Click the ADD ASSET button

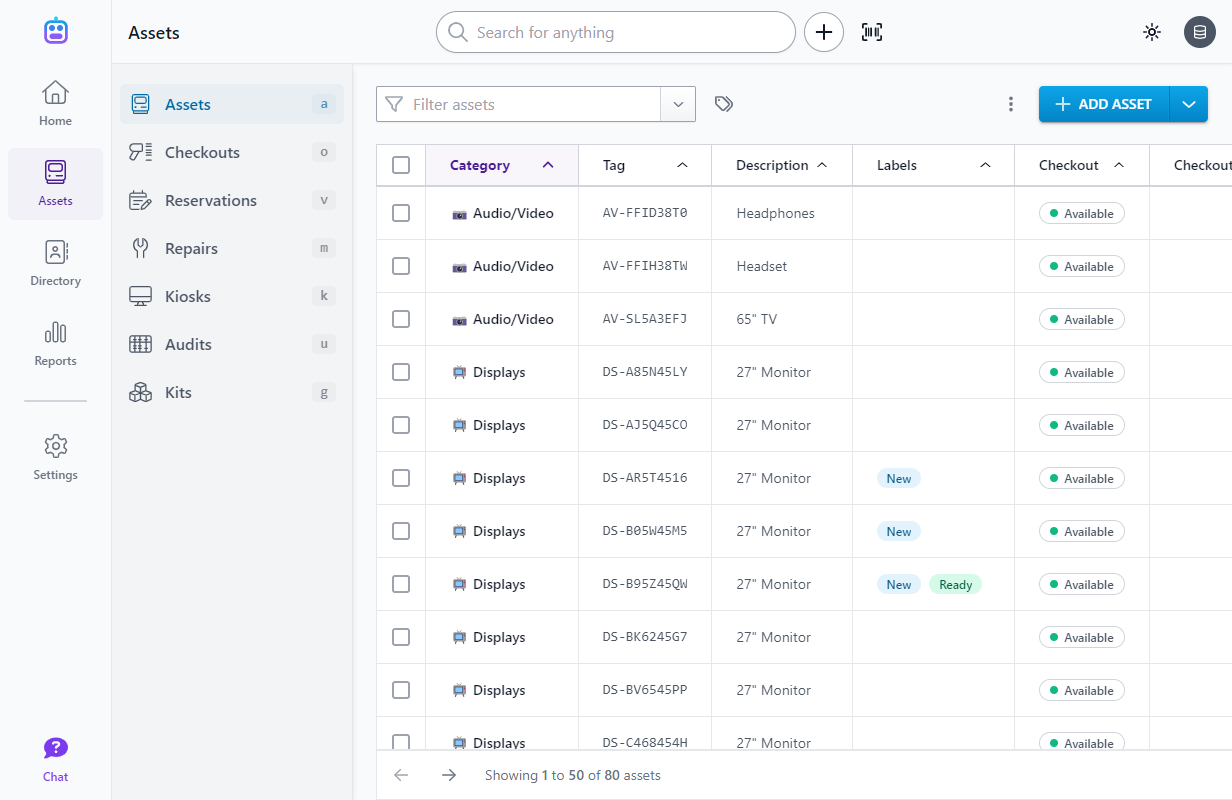(x=1103, y=103)
